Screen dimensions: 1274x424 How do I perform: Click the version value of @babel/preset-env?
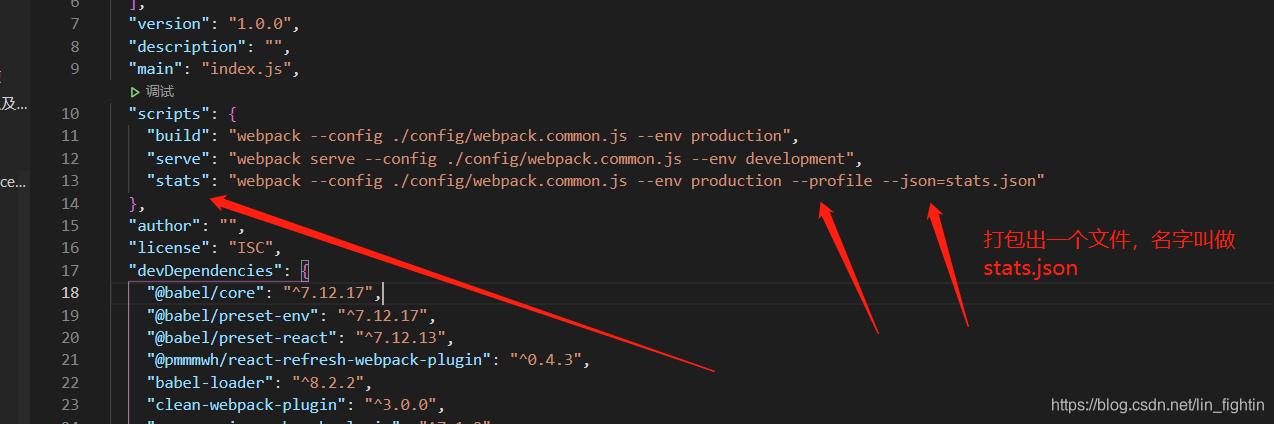[383, 316]
